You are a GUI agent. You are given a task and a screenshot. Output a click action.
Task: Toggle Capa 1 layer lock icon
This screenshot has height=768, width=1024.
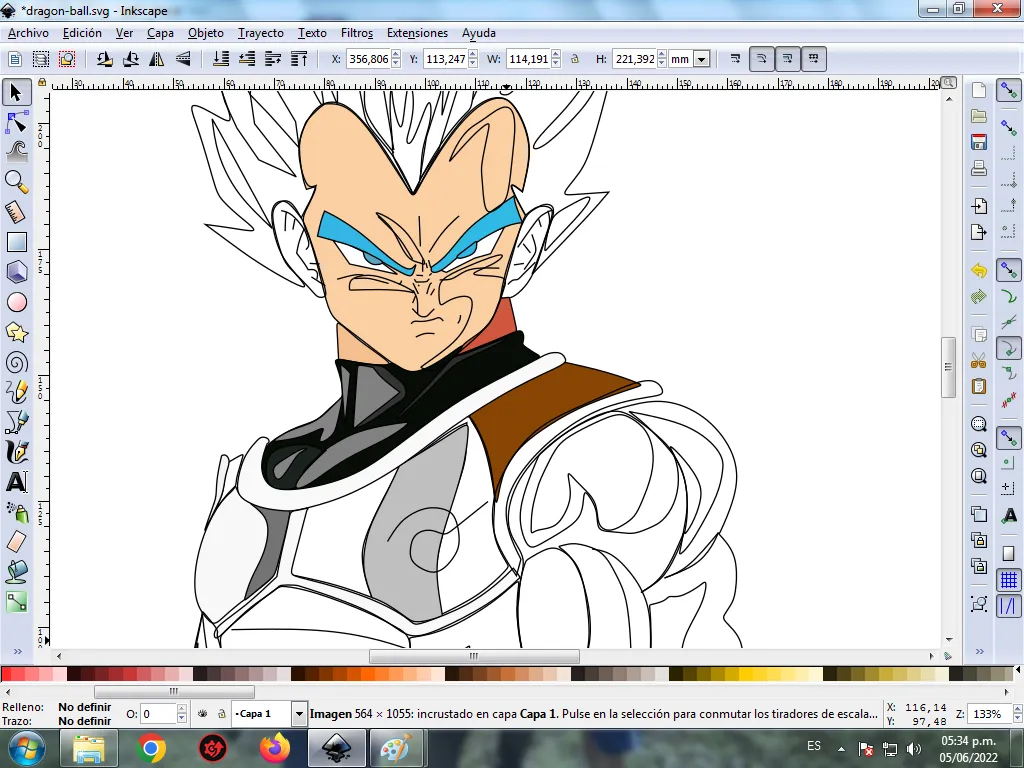point(221,714)
